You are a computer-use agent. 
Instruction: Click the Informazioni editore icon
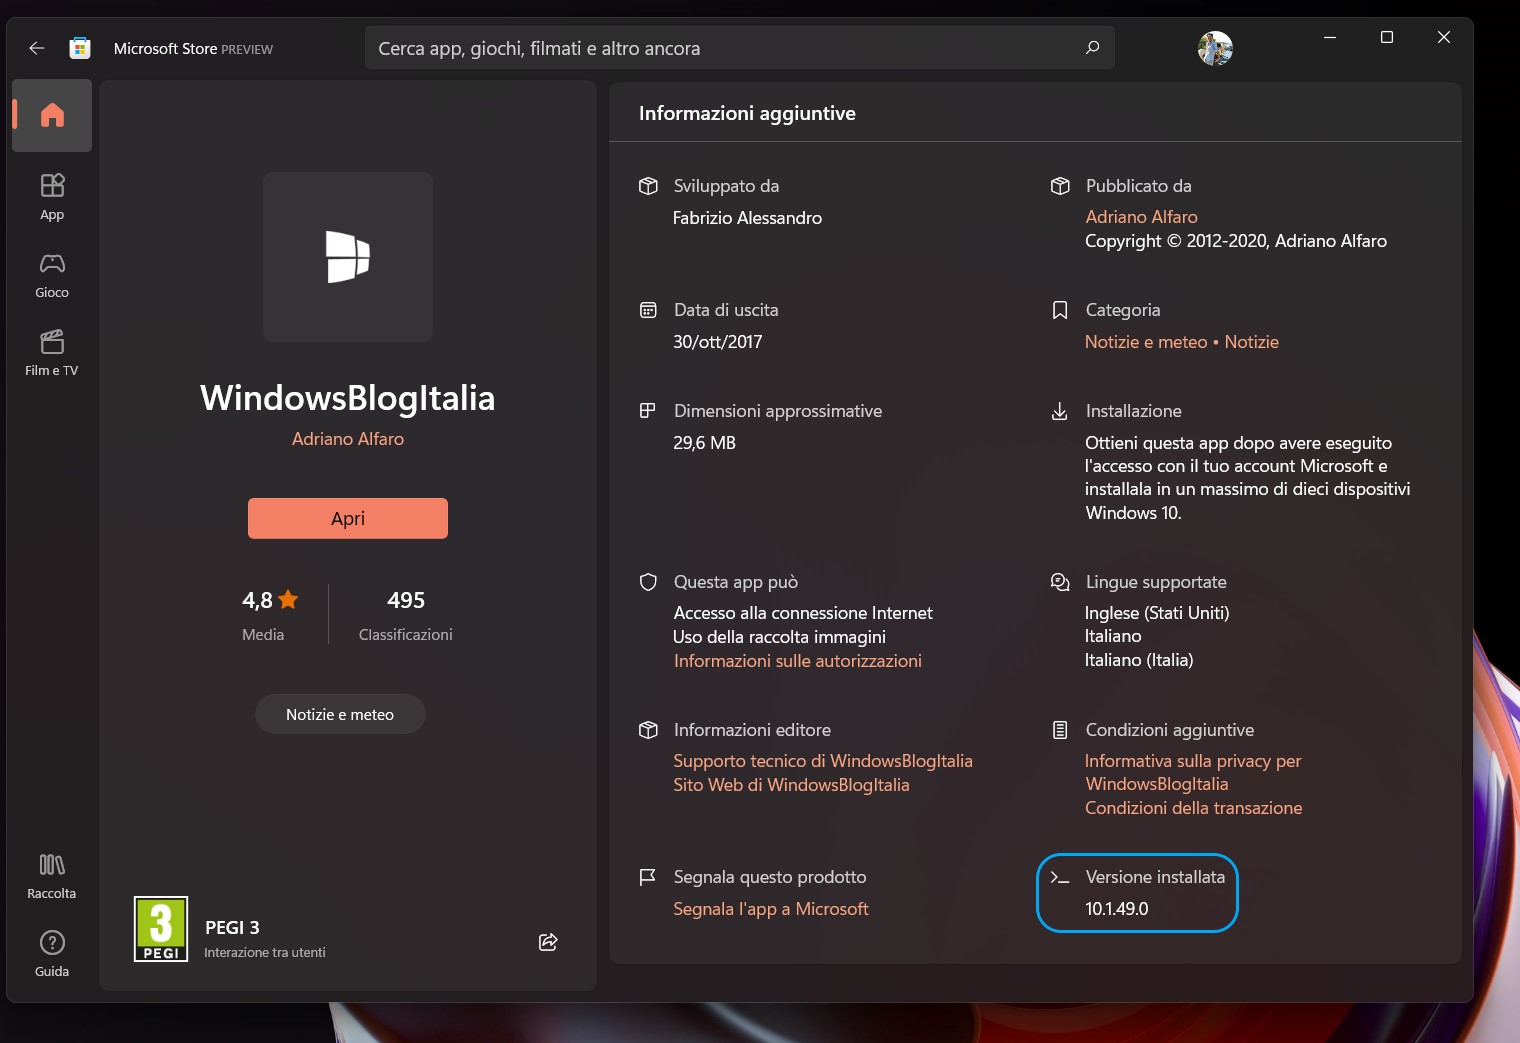click(648, 730)
